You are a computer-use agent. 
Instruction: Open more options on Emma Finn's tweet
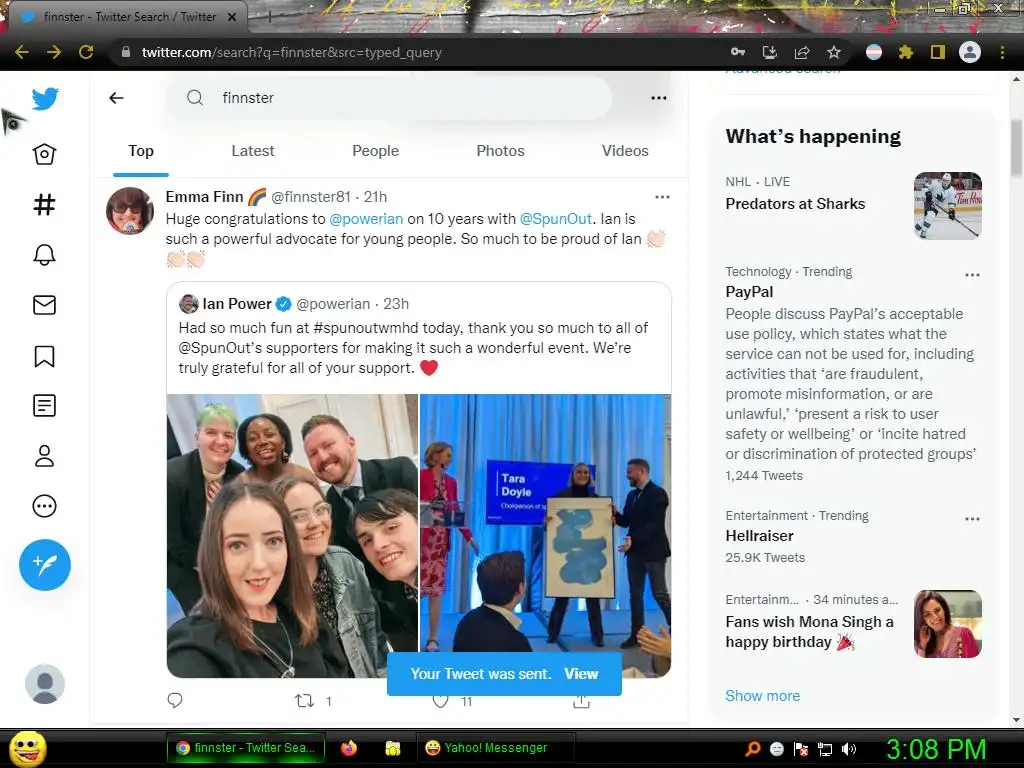click(662, 197)
